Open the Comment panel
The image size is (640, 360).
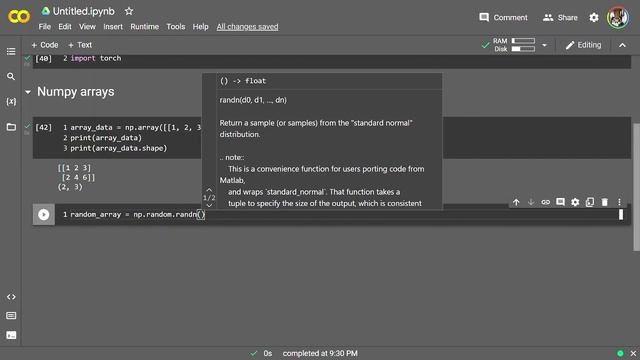coord(503,18)
